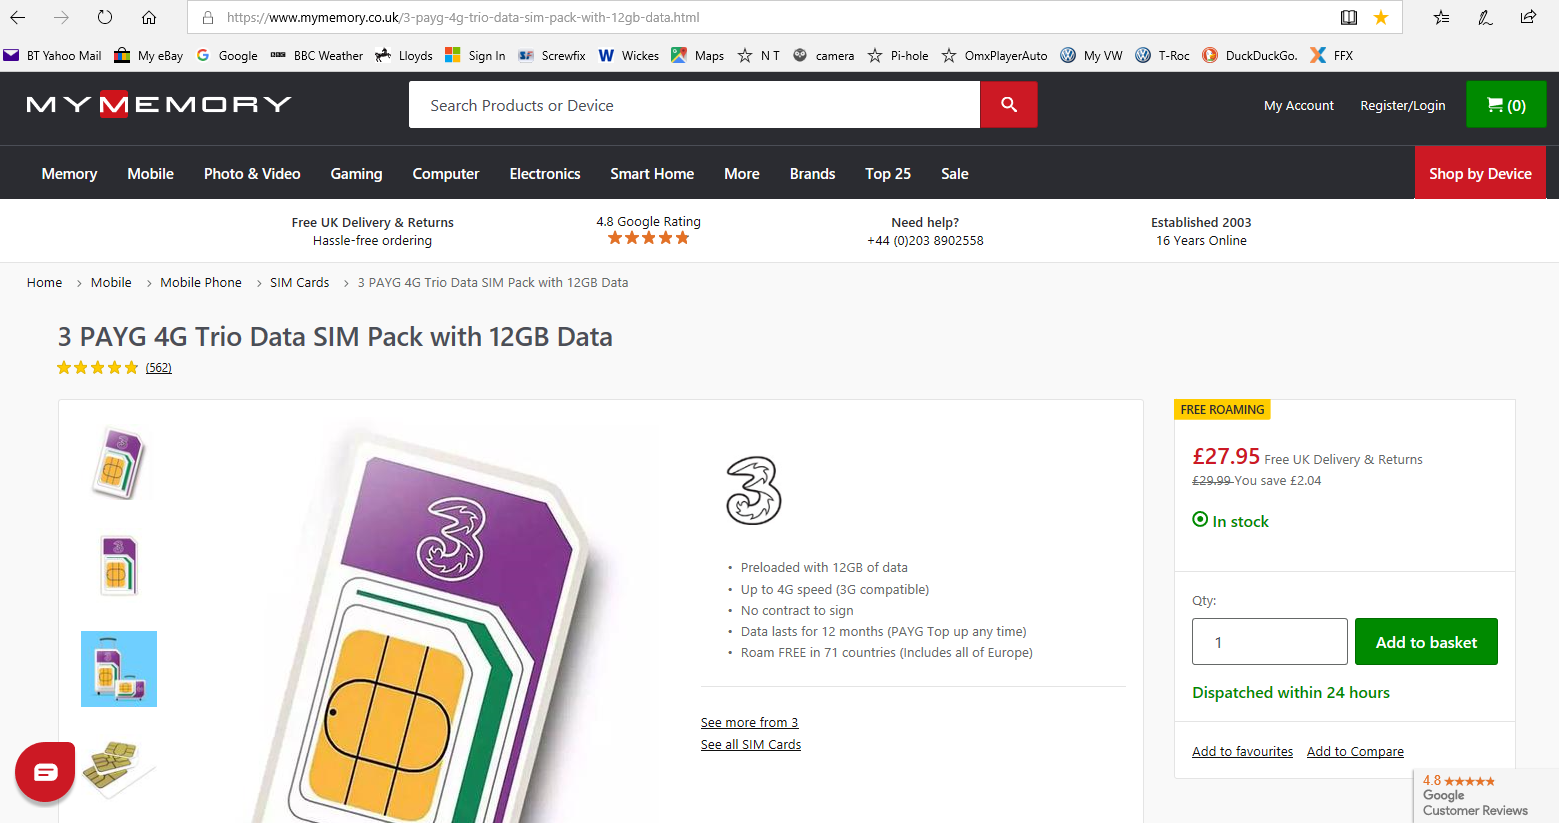Open the Brands menu
This screenshot has height=823, width=1559.
(x=812, y=173)
